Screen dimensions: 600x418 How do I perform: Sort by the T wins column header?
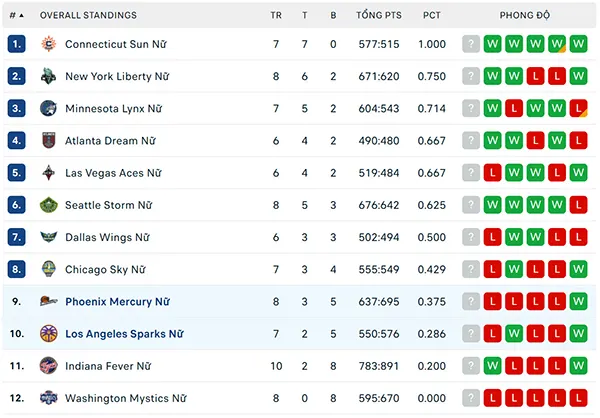(x=305, y=15)
